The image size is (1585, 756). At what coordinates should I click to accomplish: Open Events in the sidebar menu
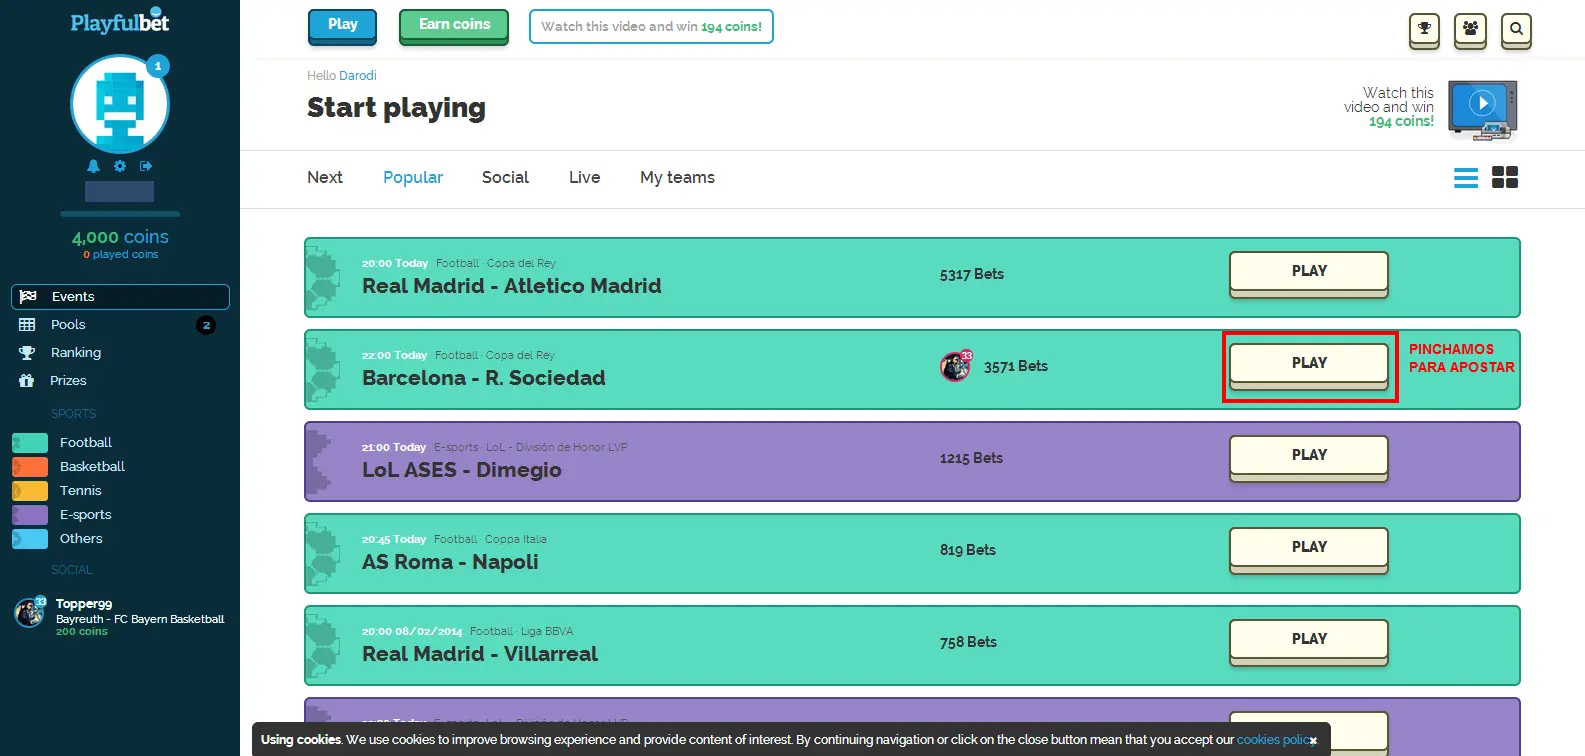(120, 297)
